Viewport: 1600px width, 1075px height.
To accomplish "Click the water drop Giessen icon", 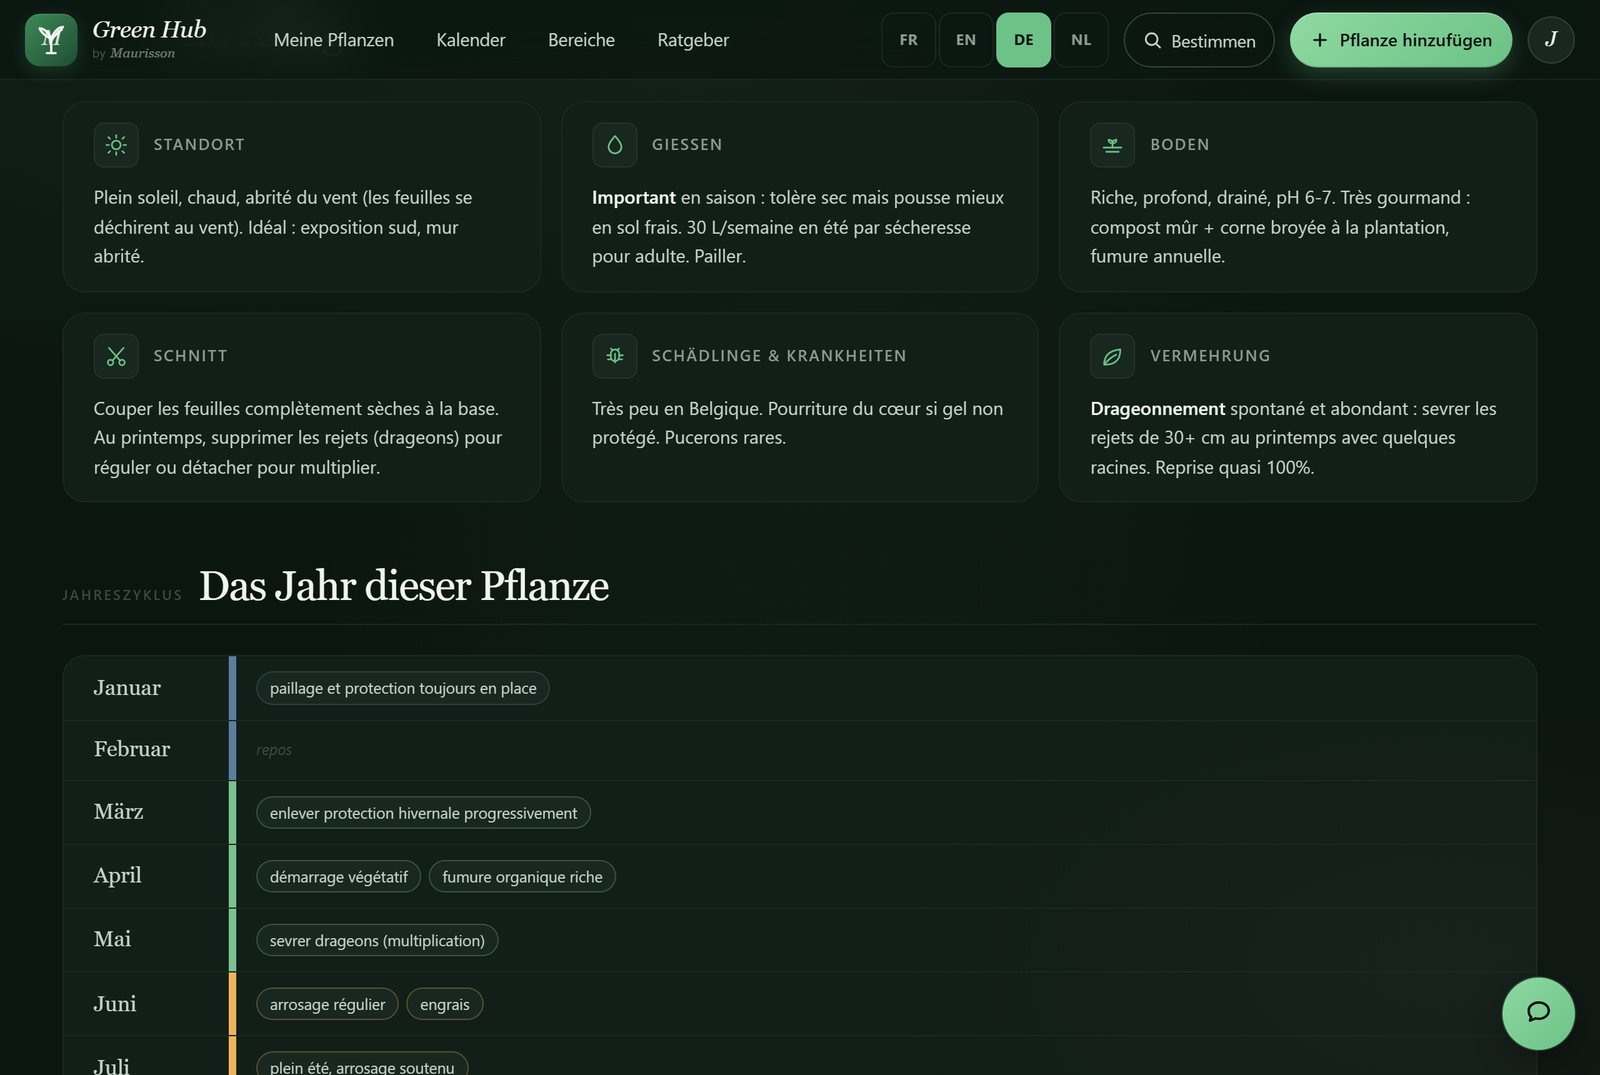I will [x=615, y=145].
